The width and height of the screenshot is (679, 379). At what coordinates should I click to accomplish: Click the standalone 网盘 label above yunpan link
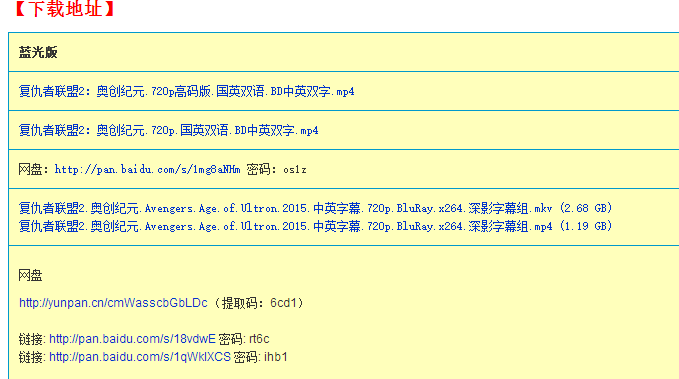coord(30,275)
